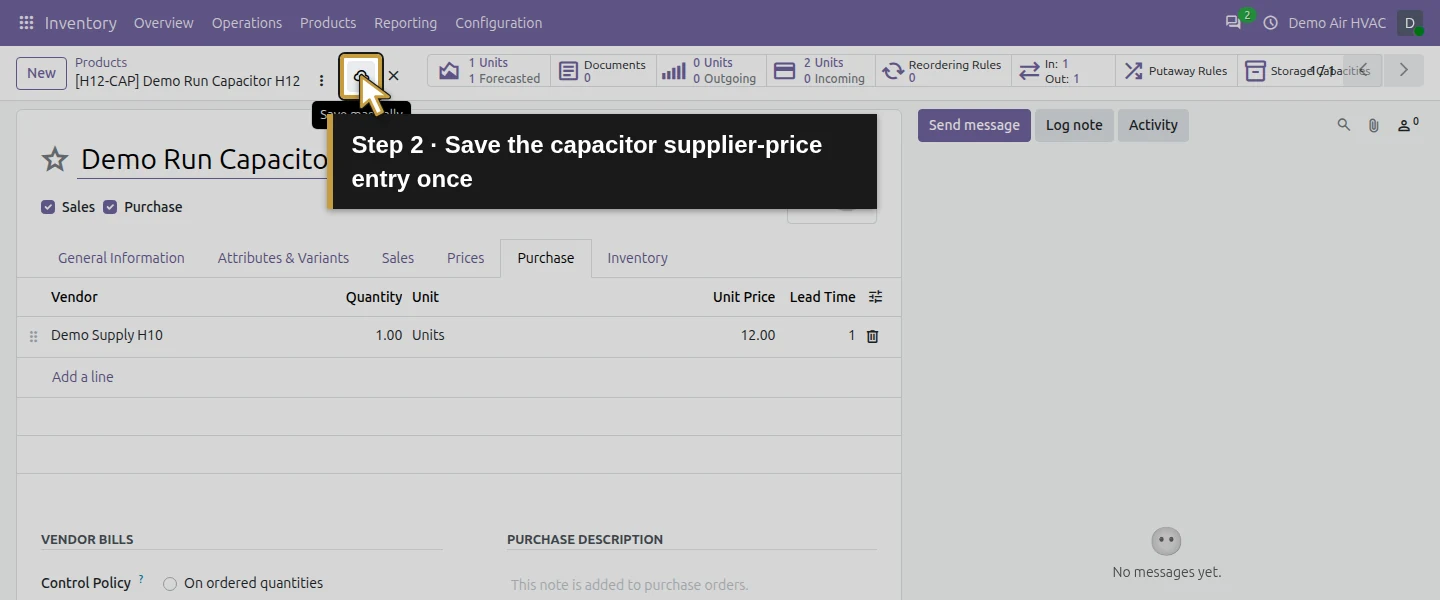Image resolution: width=1440 pixels, height=600 pixels.
Task: Grab the Demo Supply H10 row drag handle
Action: point(33,337)
